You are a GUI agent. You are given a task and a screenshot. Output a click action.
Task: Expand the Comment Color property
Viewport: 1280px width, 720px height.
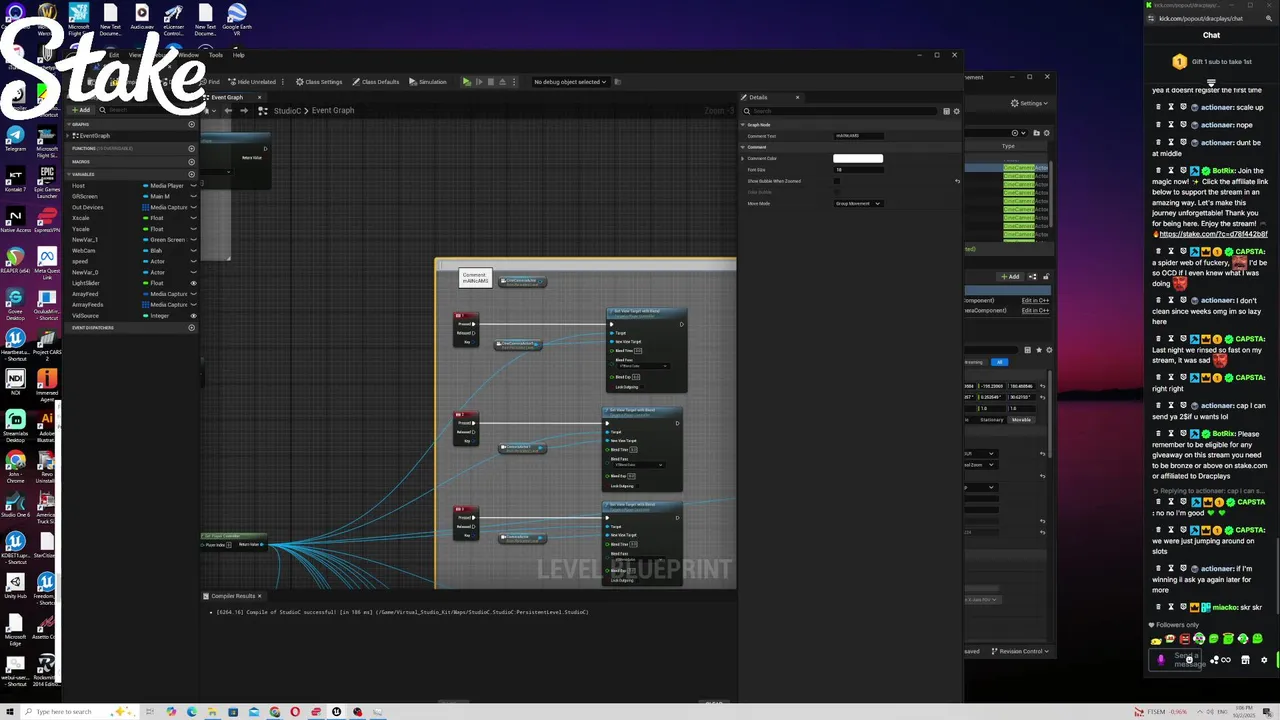[743, 158]
